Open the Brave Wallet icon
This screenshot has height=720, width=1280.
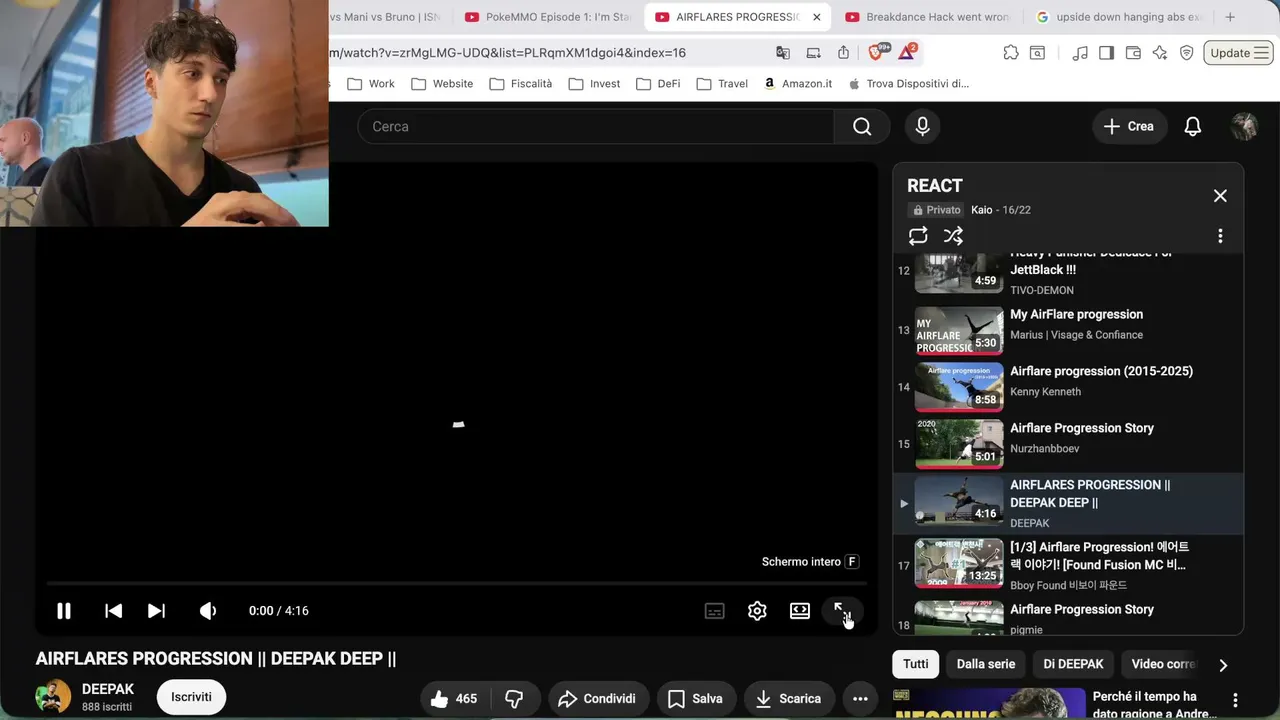(1133, 53)
